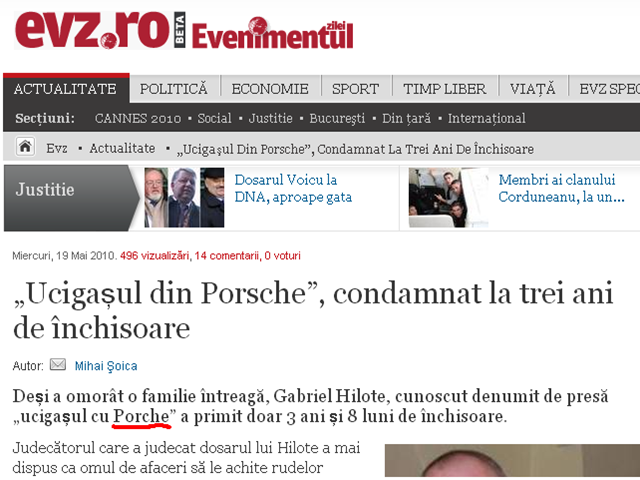The width and height of the screenshot is (640, 480).
Task: Click the Evenimentul zilei logo
Action: tap(272, 33)
